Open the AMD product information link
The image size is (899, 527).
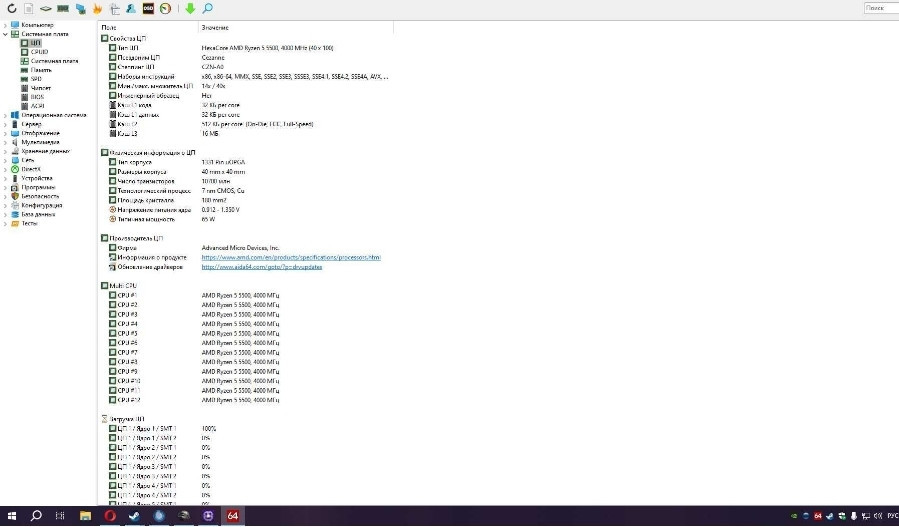point(291,257)
